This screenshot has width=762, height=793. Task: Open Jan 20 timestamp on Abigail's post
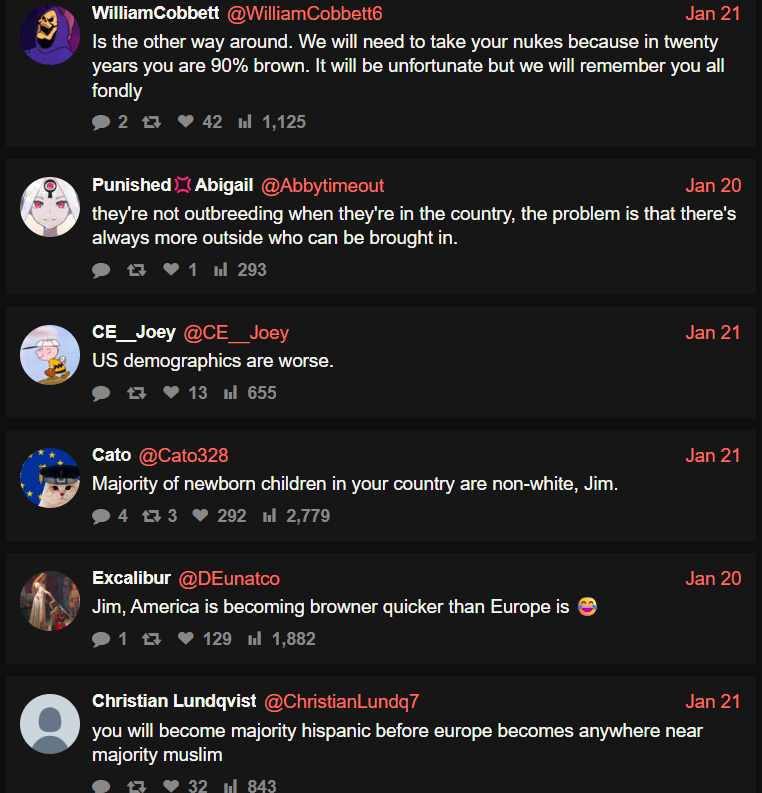point(713,186)
